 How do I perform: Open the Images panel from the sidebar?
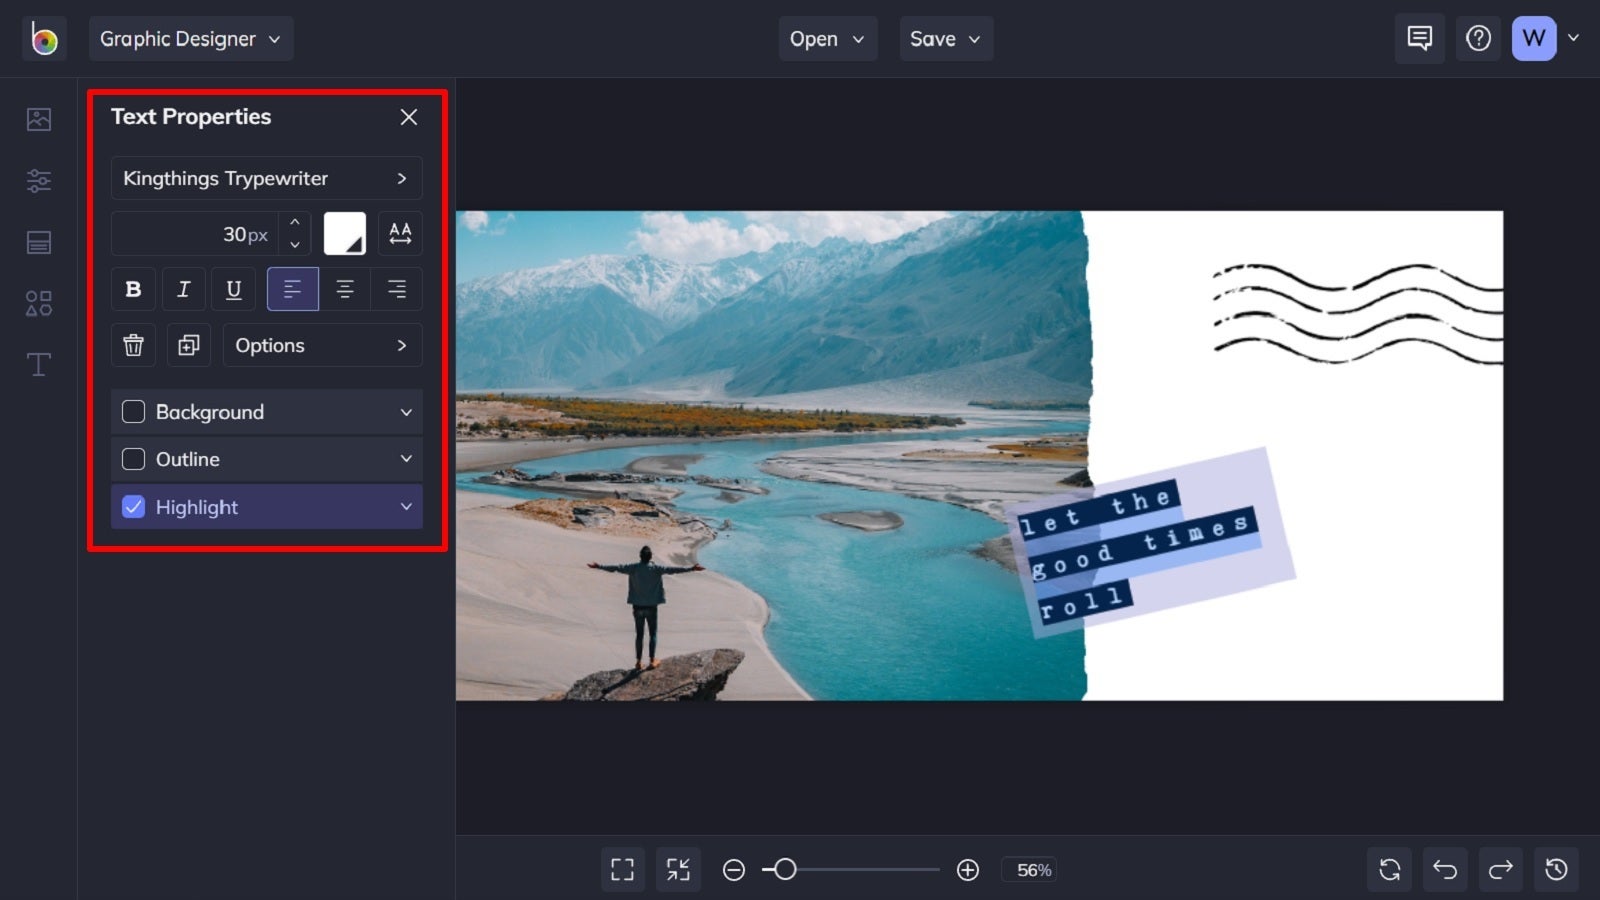tap(38, 118)
